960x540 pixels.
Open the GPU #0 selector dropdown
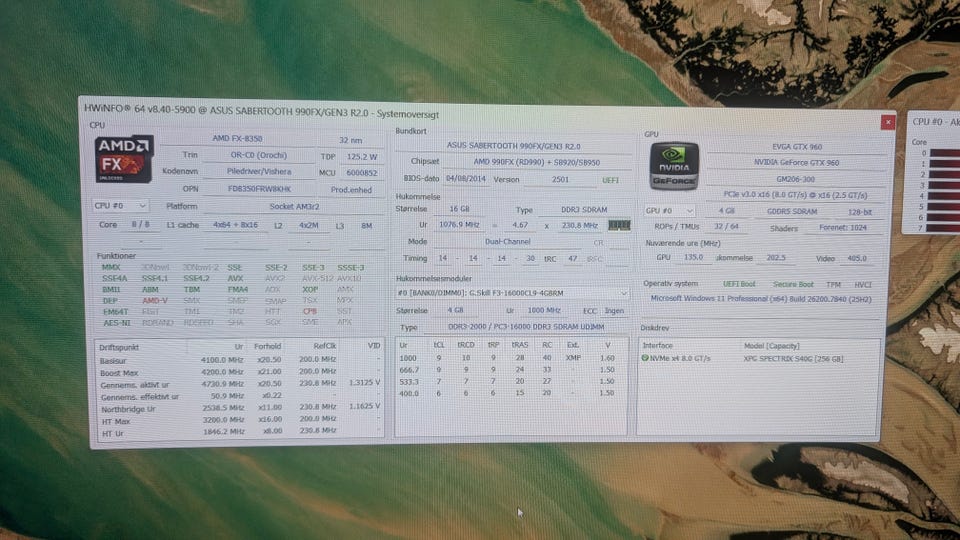tap(669, 211)
